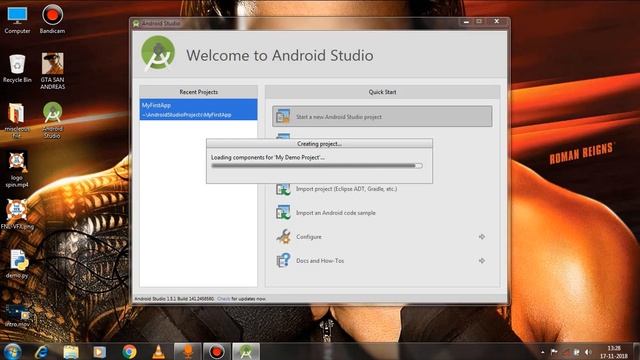The image size is (640, 360).
Task: Click the Docs and How-Tos question icon
Action: (283, 260)
